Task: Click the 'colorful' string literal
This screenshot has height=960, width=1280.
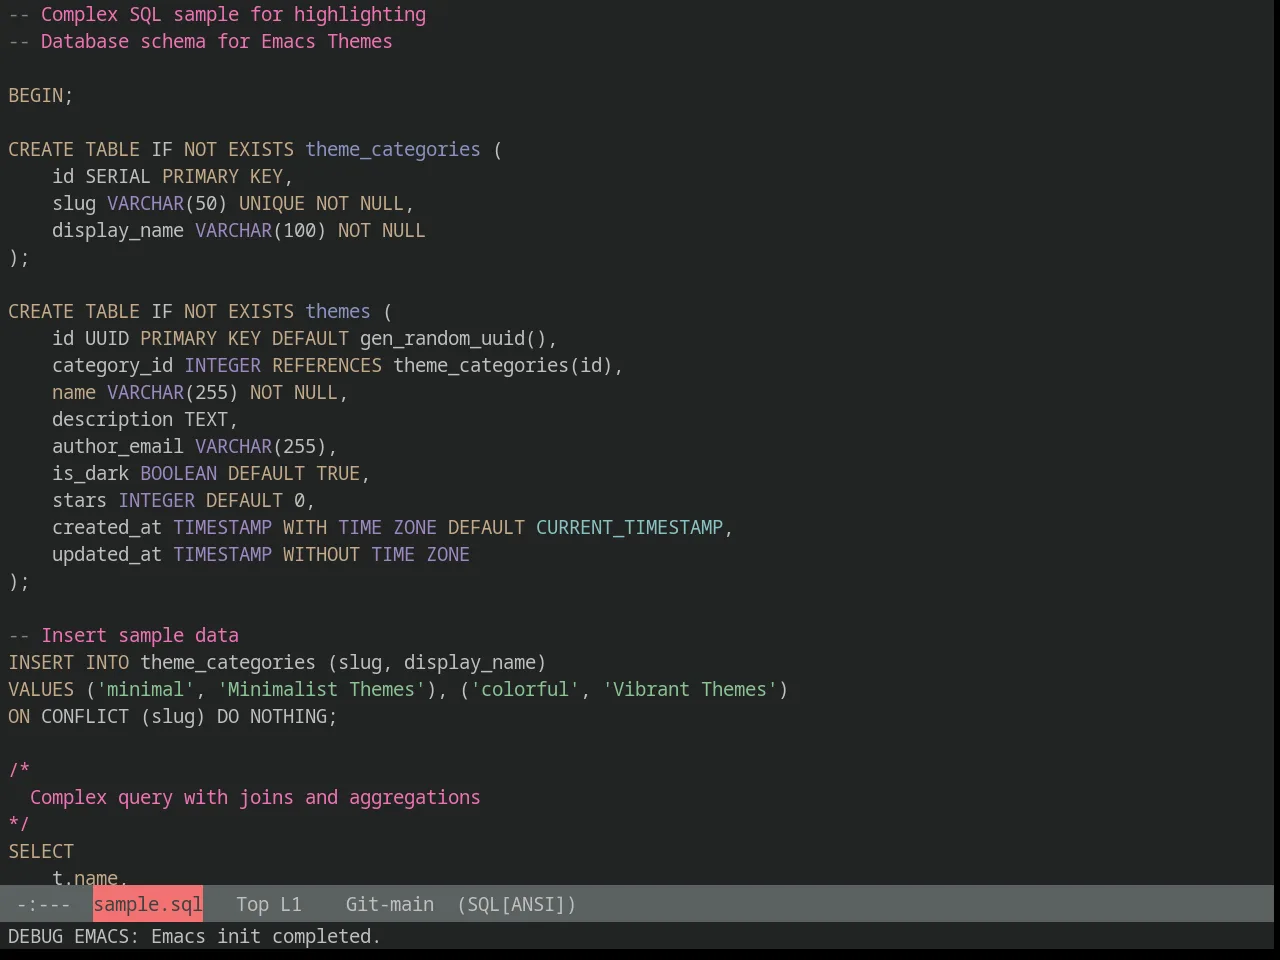Action: [525, 689]
